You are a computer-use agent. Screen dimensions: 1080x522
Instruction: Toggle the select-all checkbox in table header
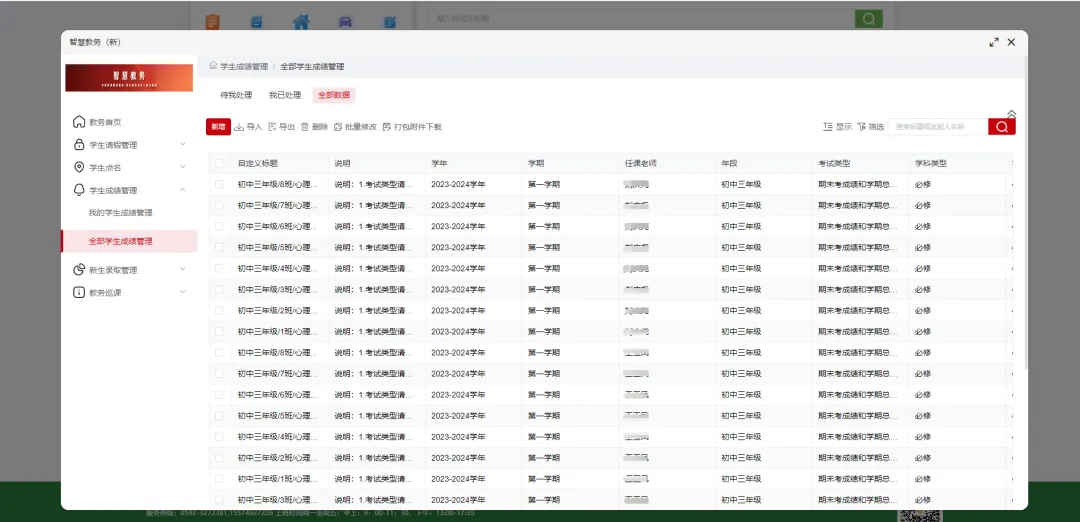click(x=219, y=163)
